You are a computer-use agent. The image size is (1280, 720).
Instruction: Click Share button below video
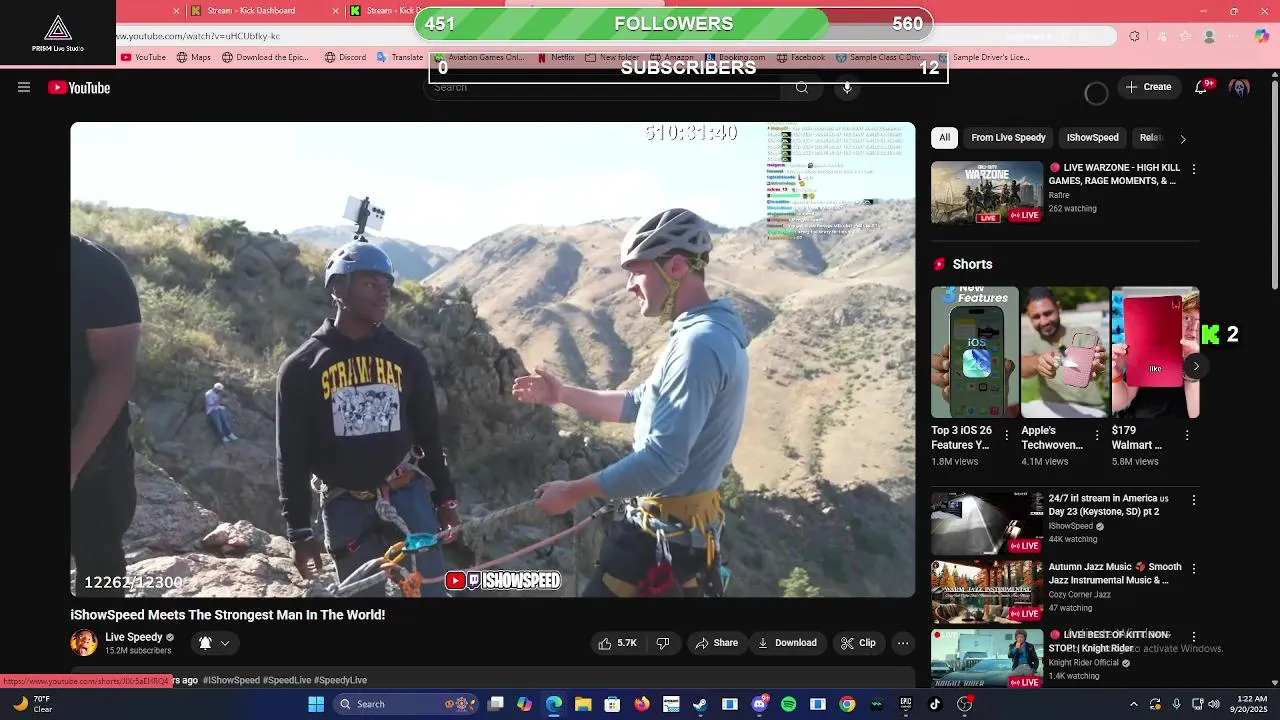click(716, 643)
